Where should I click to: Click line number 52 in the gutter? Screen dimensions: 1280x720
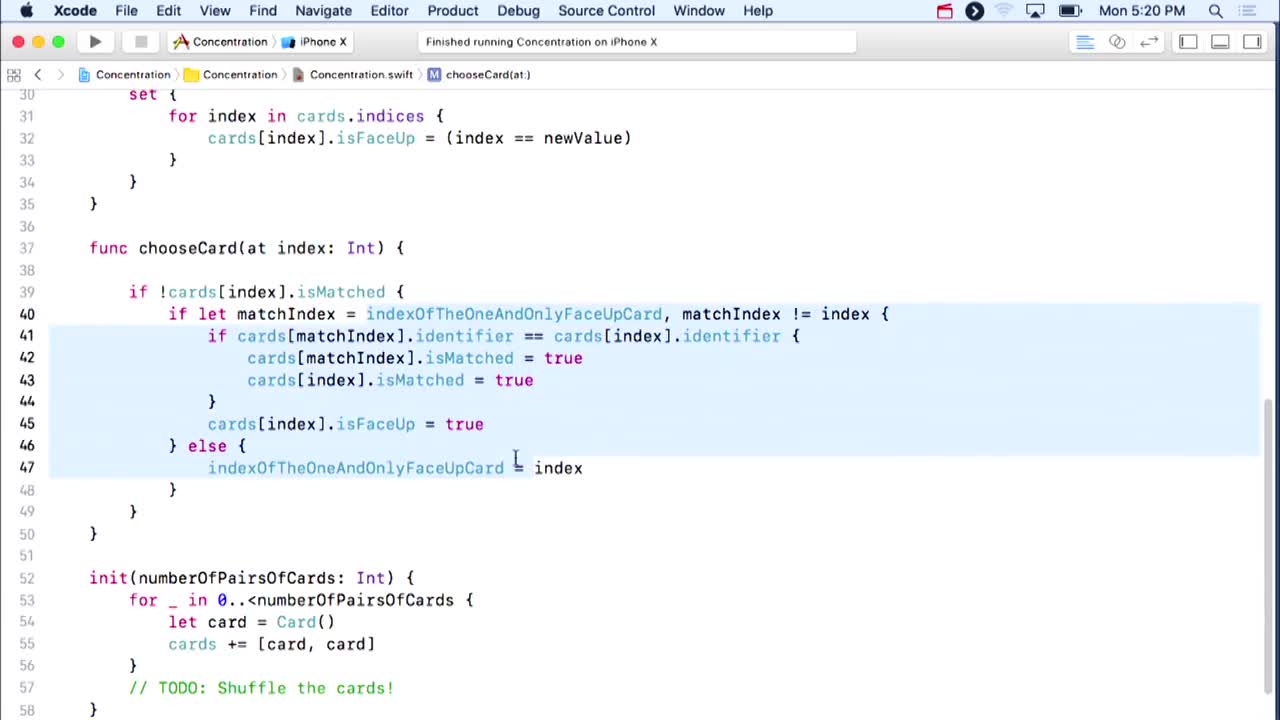coord(27,578)
